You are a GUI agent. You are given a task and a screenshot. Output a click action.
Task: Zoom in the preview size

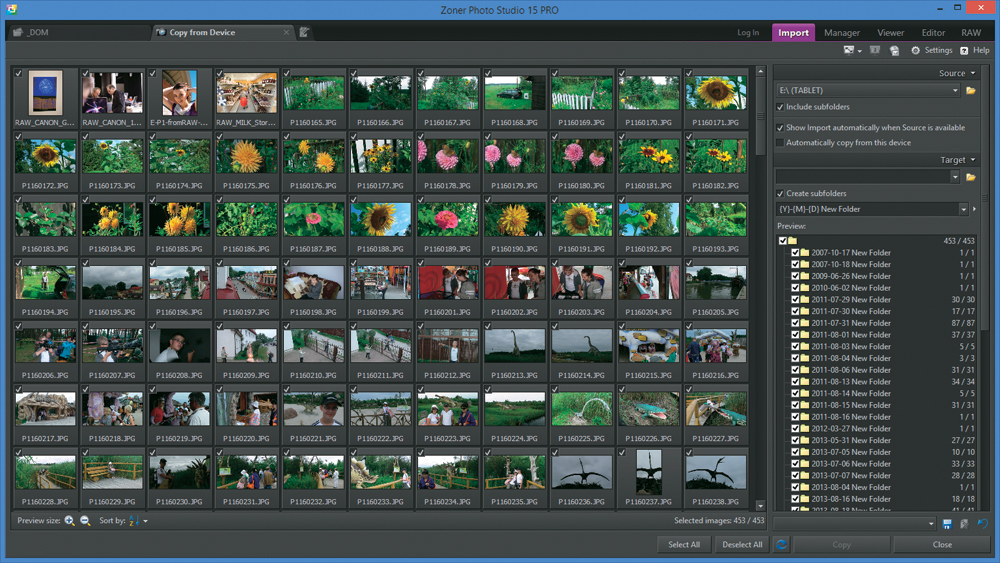pyautogui.click(x=70, y=521)
